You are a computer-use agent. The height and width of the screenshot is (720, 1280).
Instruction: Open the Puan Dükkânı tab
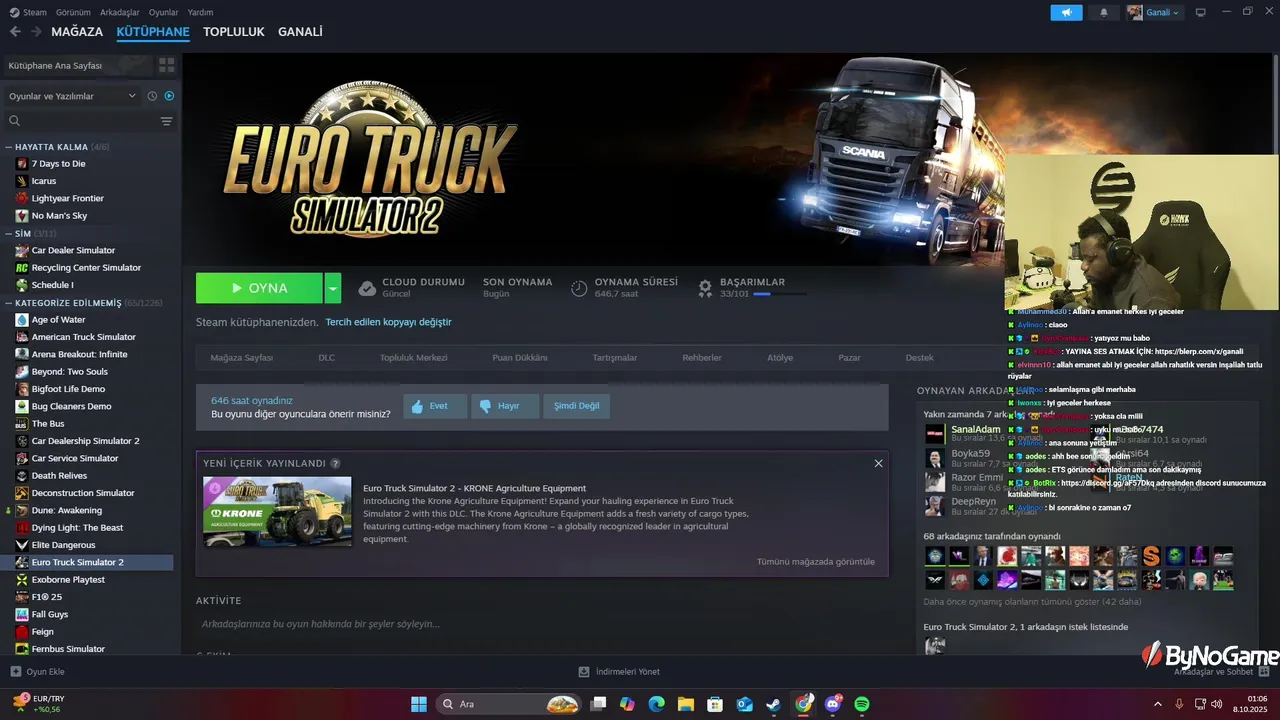(x=520, y=357)
